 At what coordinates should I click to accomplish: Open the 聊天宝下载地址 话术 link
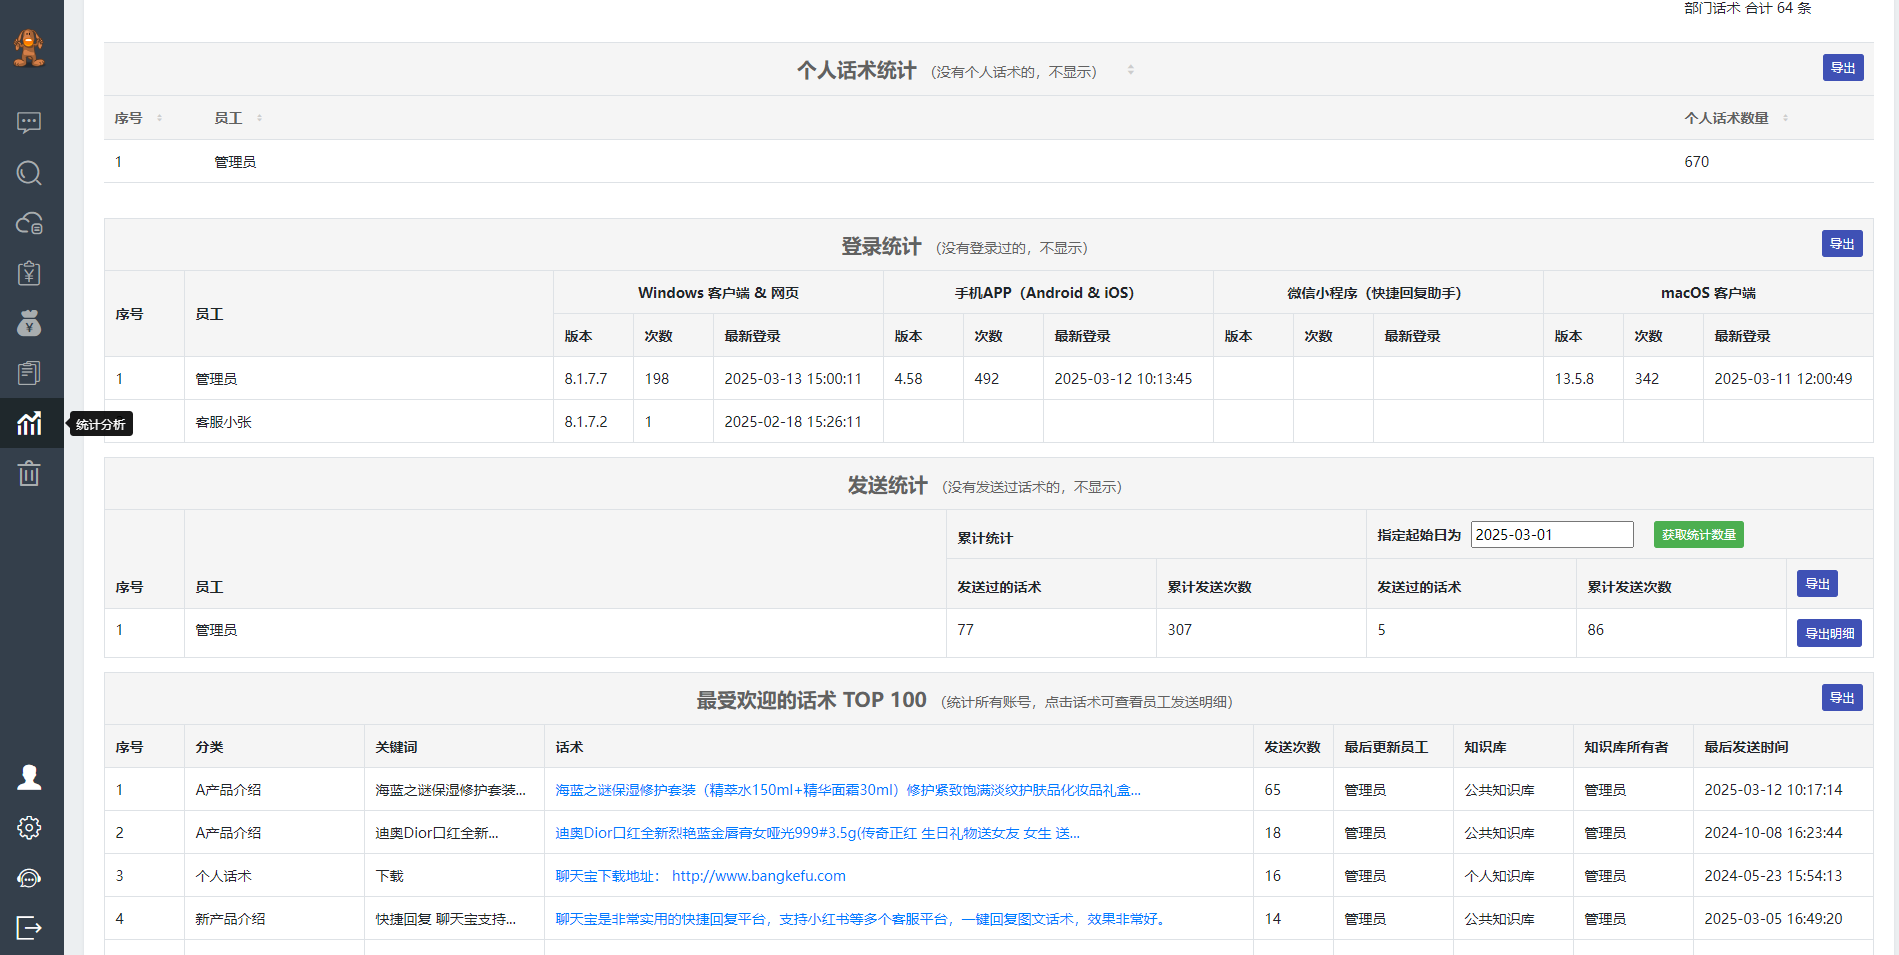pos(700,876)
